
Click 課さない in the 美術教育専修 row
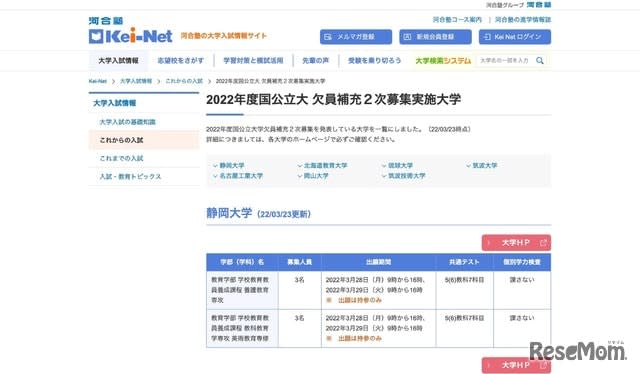pyautogui.click(x=522, y=318)
